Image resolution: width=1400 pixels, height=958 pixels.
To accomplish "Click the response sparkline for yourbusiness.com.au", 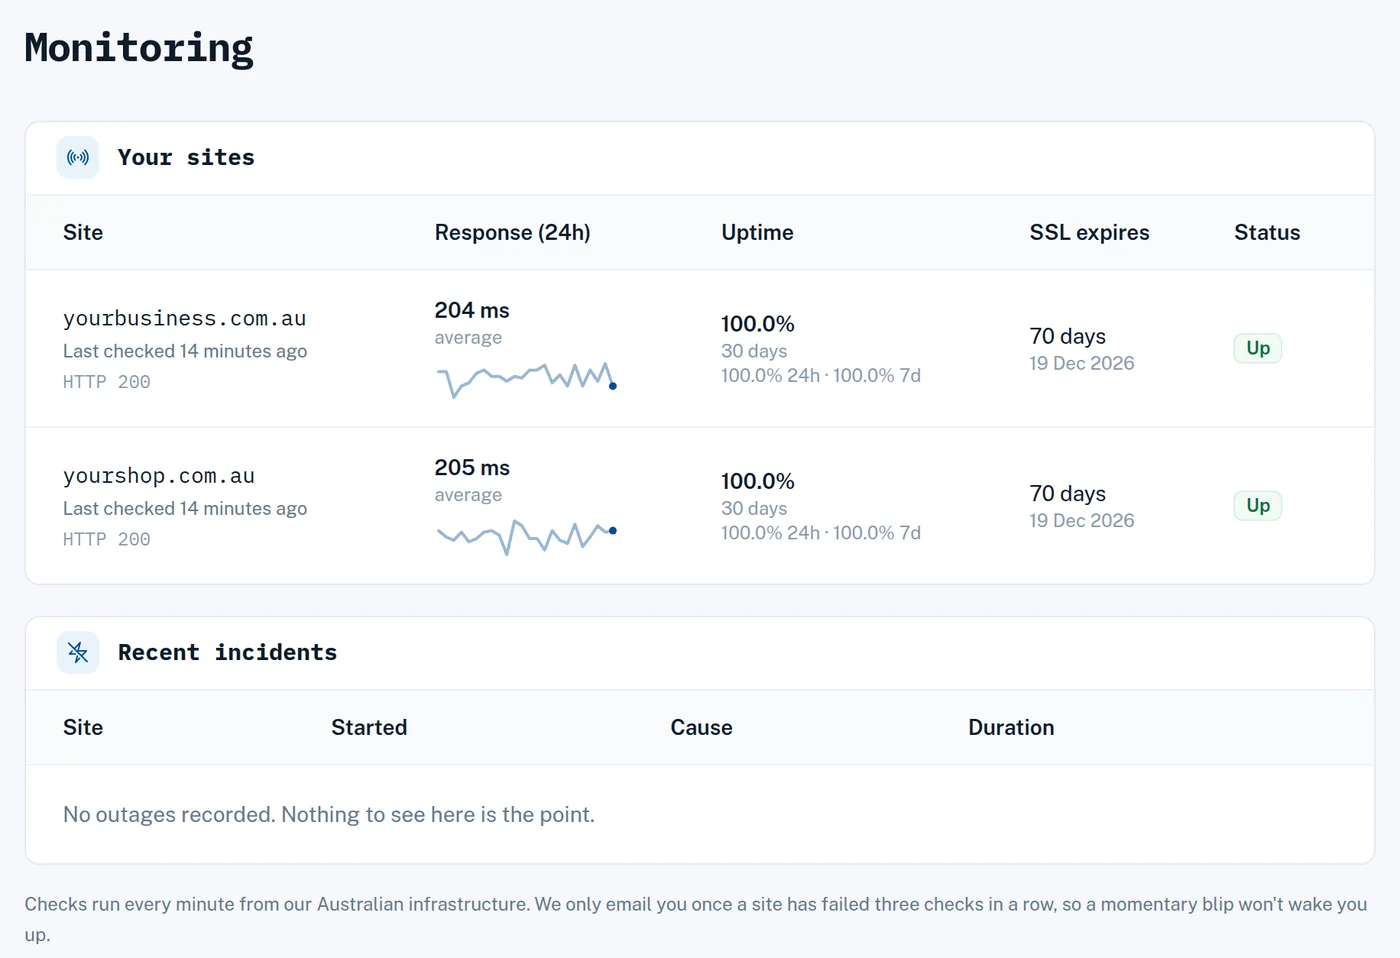I will [x=527, y=379].
